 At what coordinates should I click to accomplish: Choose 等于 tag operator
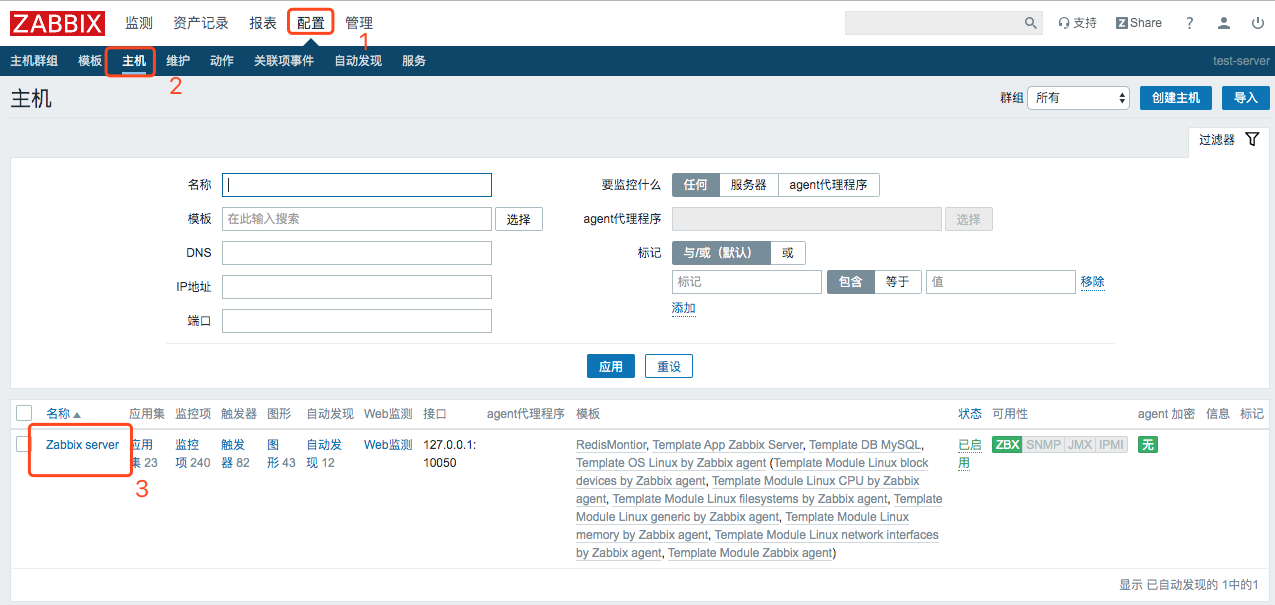click(x=898, y=282)
